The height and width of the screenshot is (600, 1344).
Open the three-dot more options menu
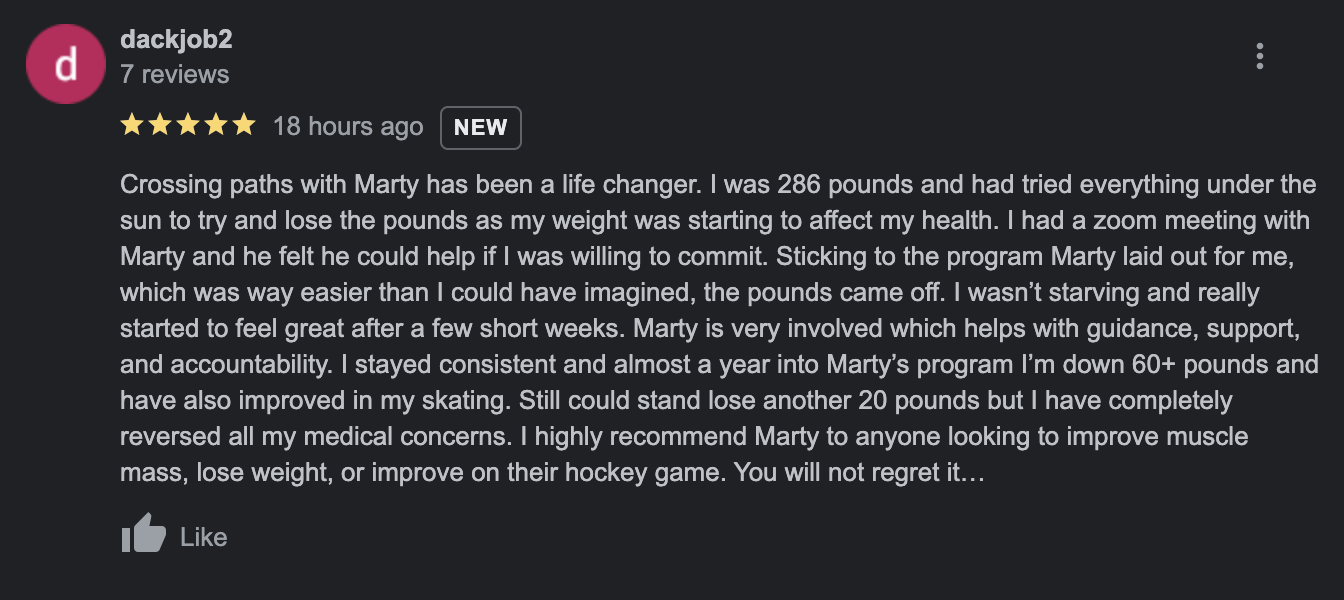pyautogui.click(x=1259, y=56)
